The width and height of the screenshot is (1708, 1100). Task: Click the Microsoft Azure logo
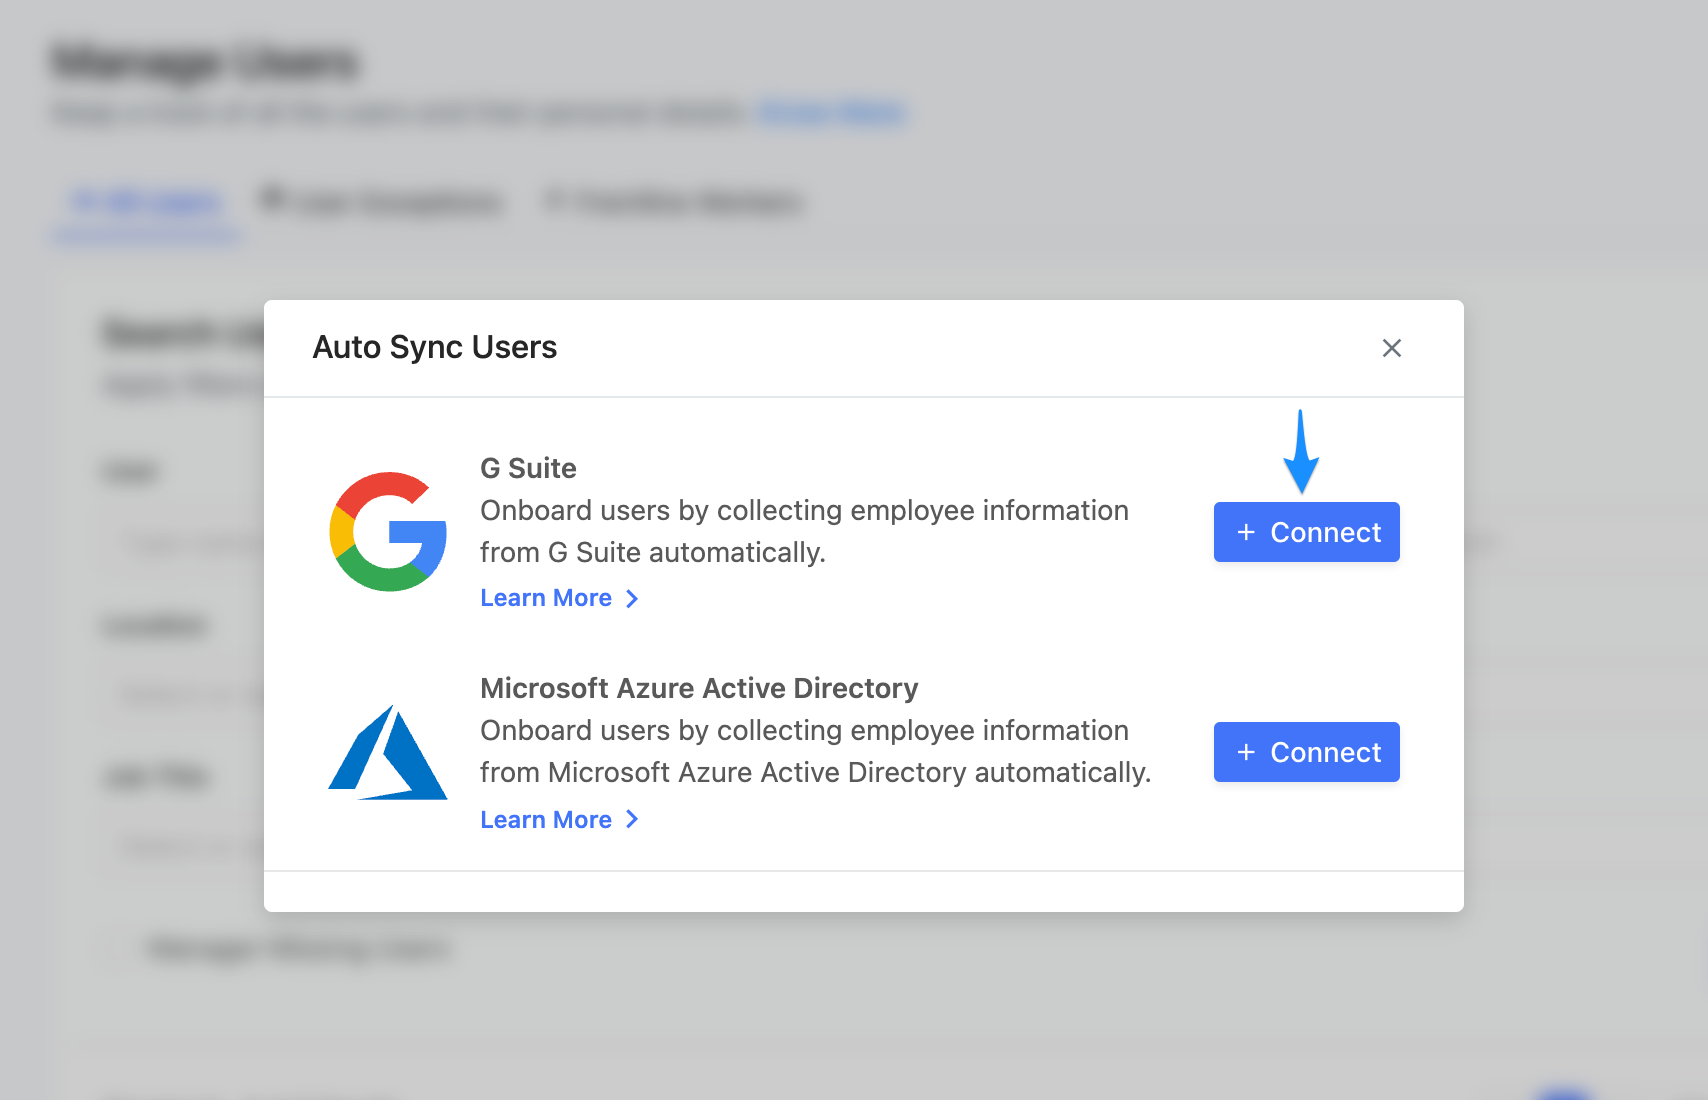pyautogui.click(x=388, y=752)
